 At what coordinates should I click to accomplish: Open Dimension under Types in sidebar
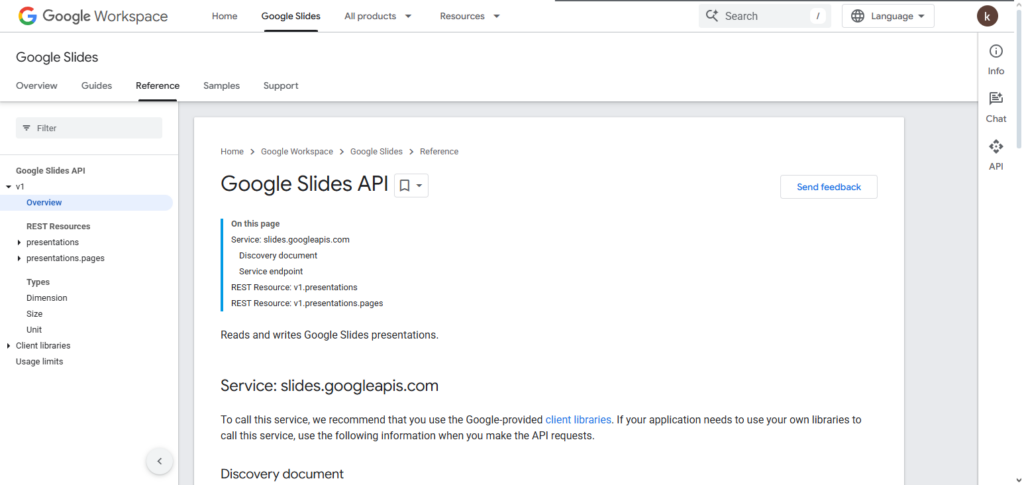[x=46, y=298]
